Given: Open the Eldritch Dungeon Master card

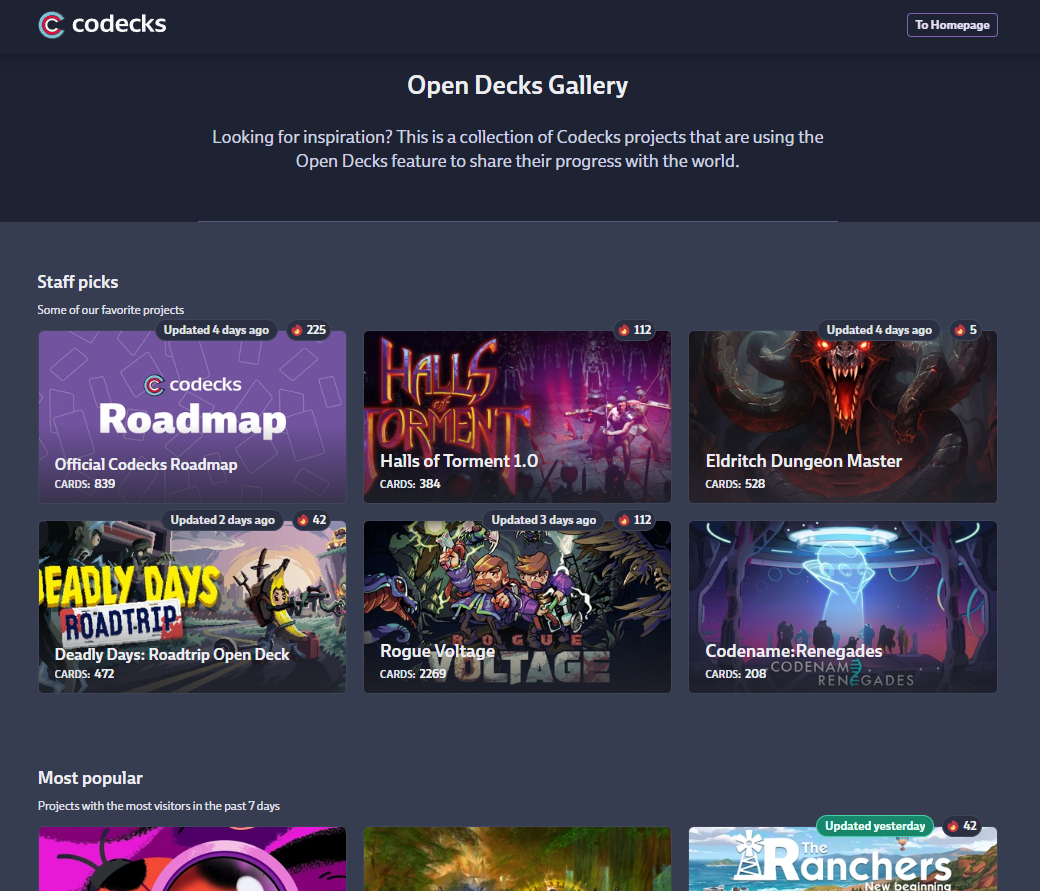Looking at the screenshot, I should point(842,417).
